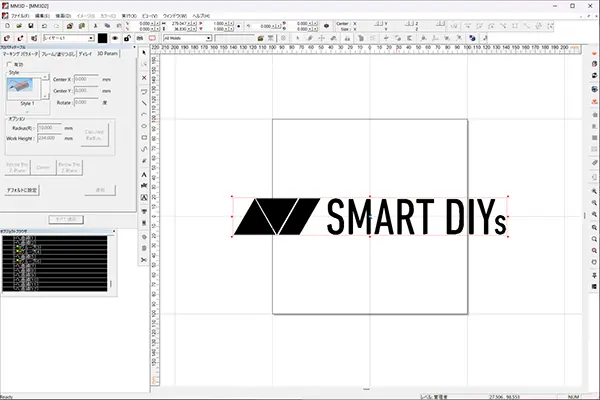Open the All Models dropdown

209,38
